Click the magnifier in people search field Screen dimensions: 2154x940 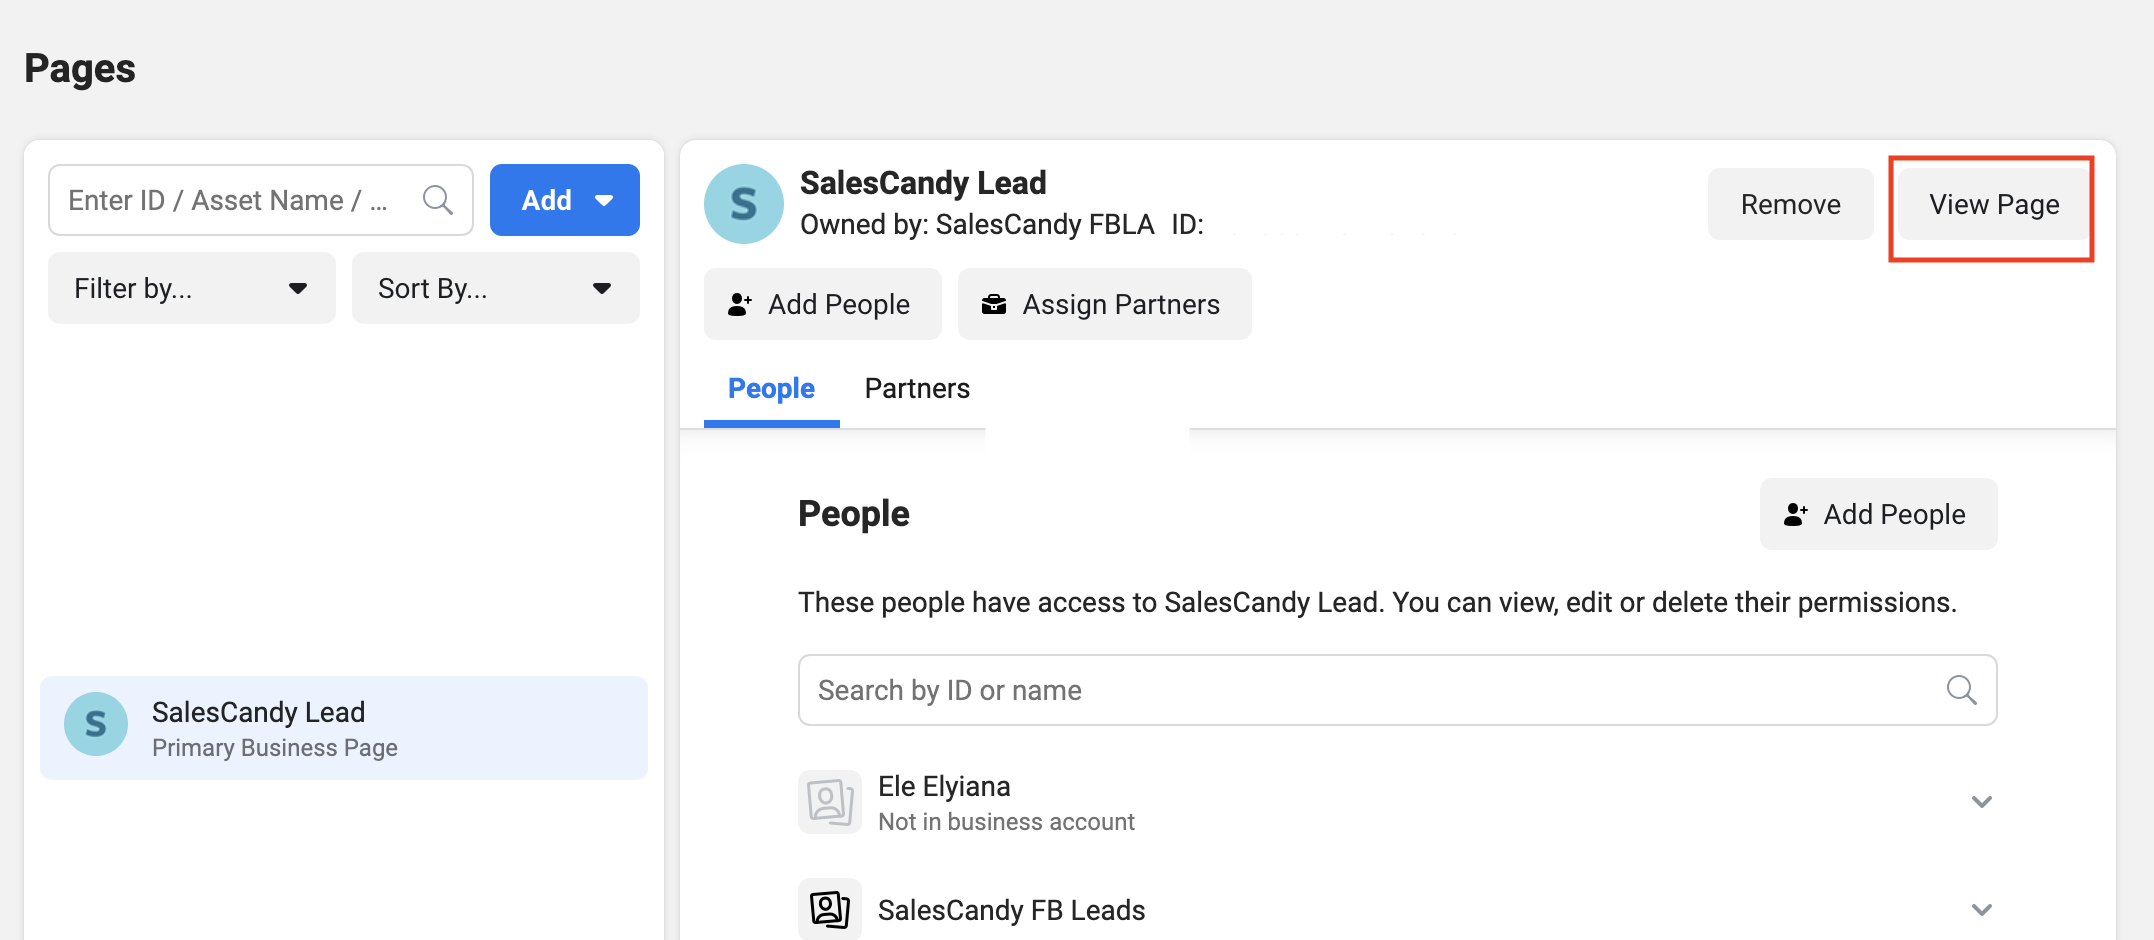point(1961,690)
